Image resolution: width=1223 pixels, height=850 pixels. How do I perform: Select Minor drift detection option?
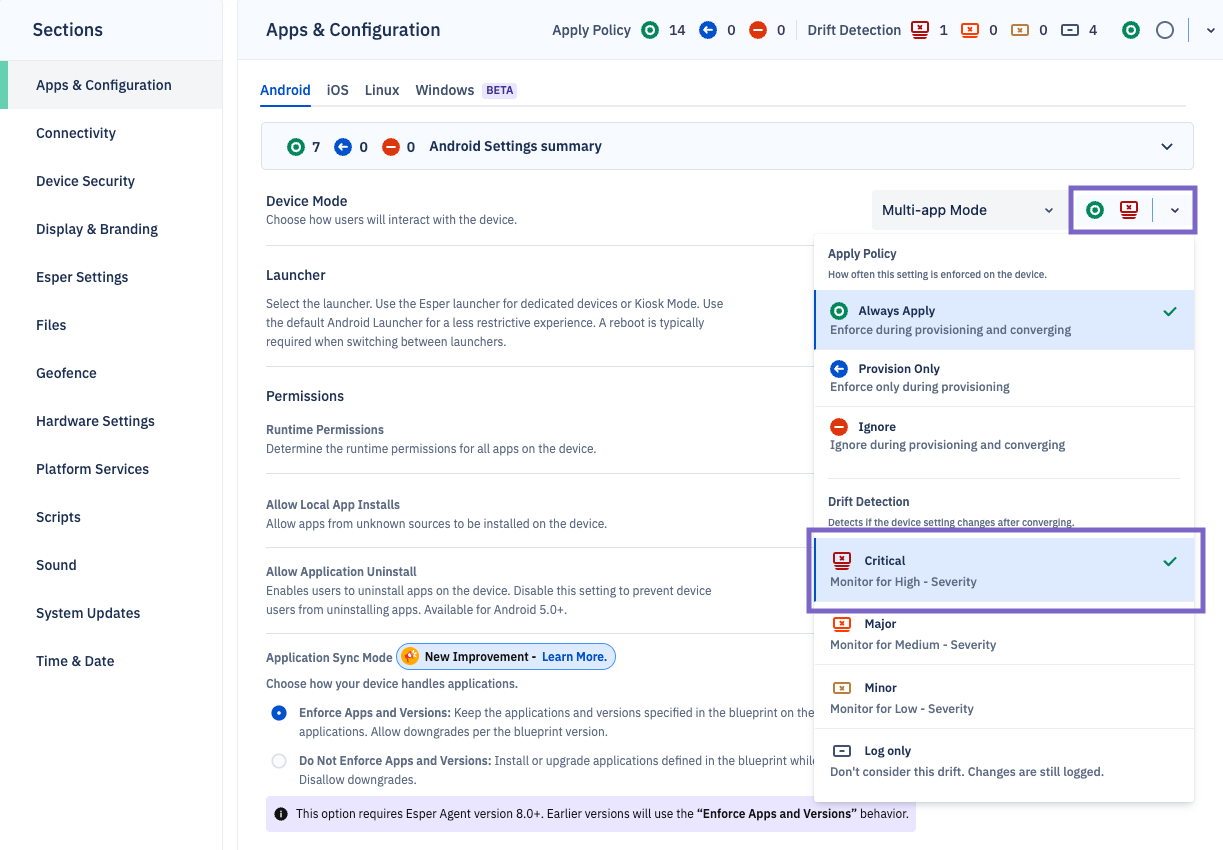click(1004, 698)
